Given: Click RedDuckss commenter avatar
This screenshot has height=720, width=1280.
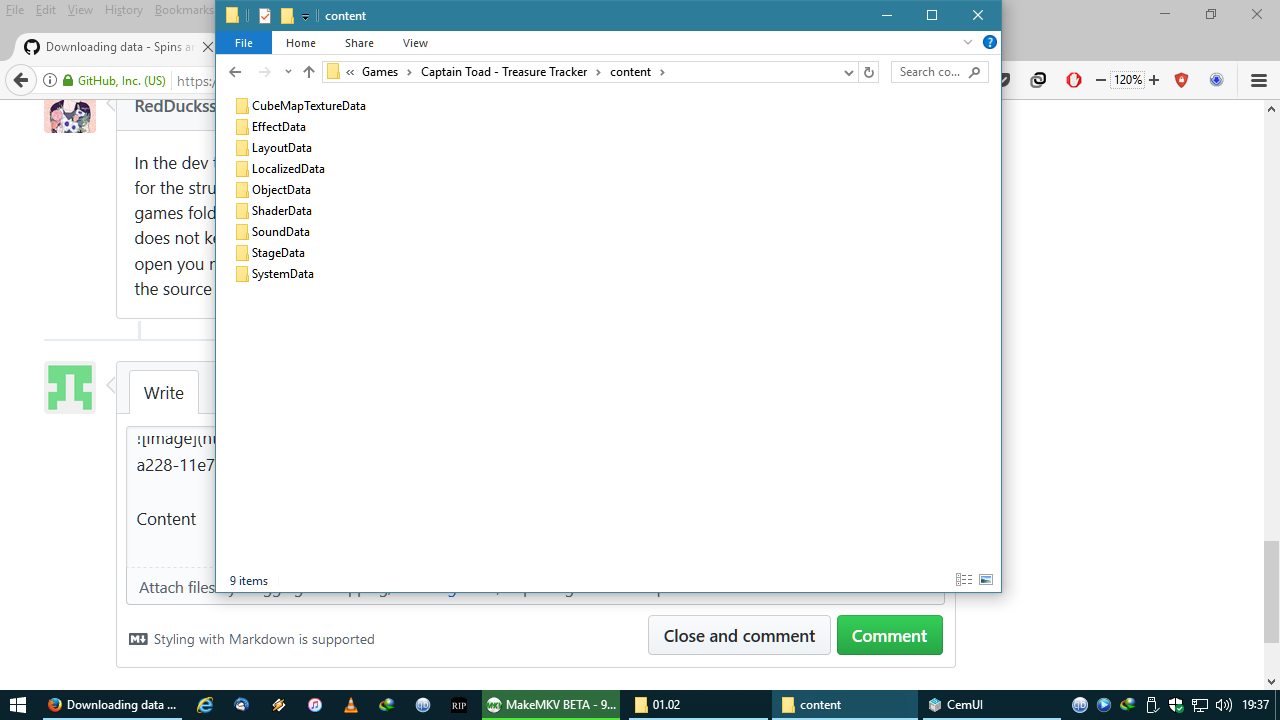Looking at the screenshot, I should pyautogui.click(x=70, y=115).
